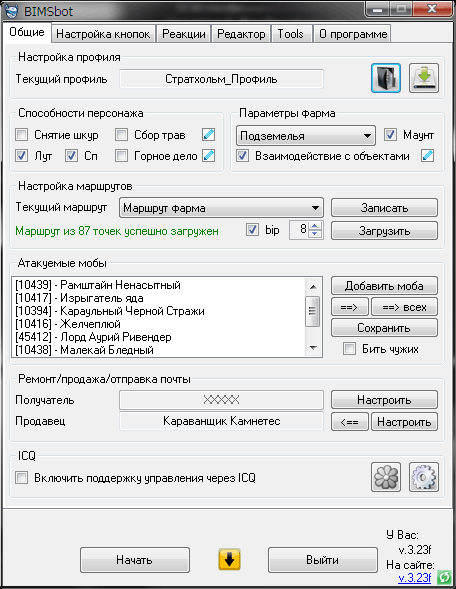Enable the Снятие шкур checkbox
This screenshot has height=589, width=456.
point(22,134)
